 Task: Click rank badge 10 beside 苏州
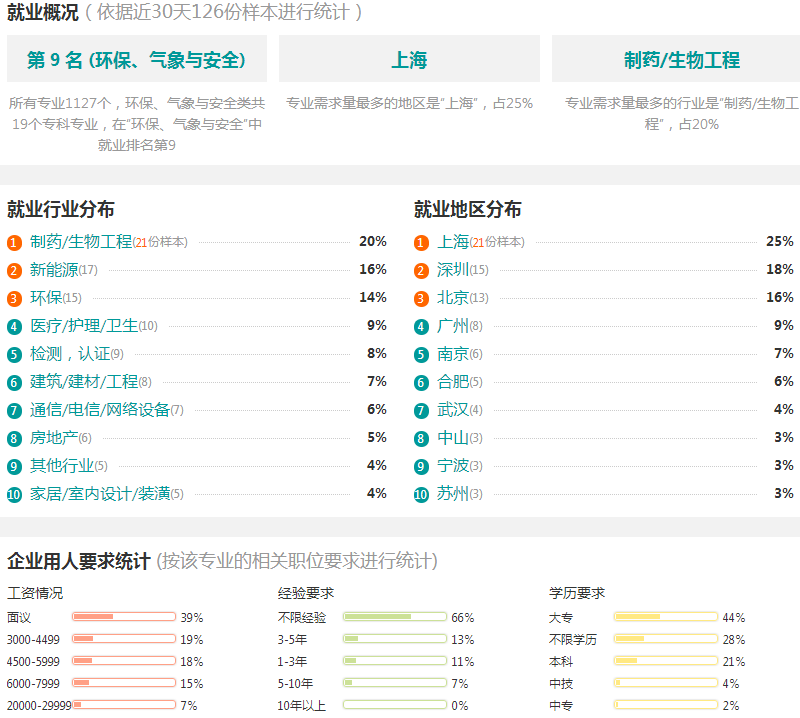point(421,495)
